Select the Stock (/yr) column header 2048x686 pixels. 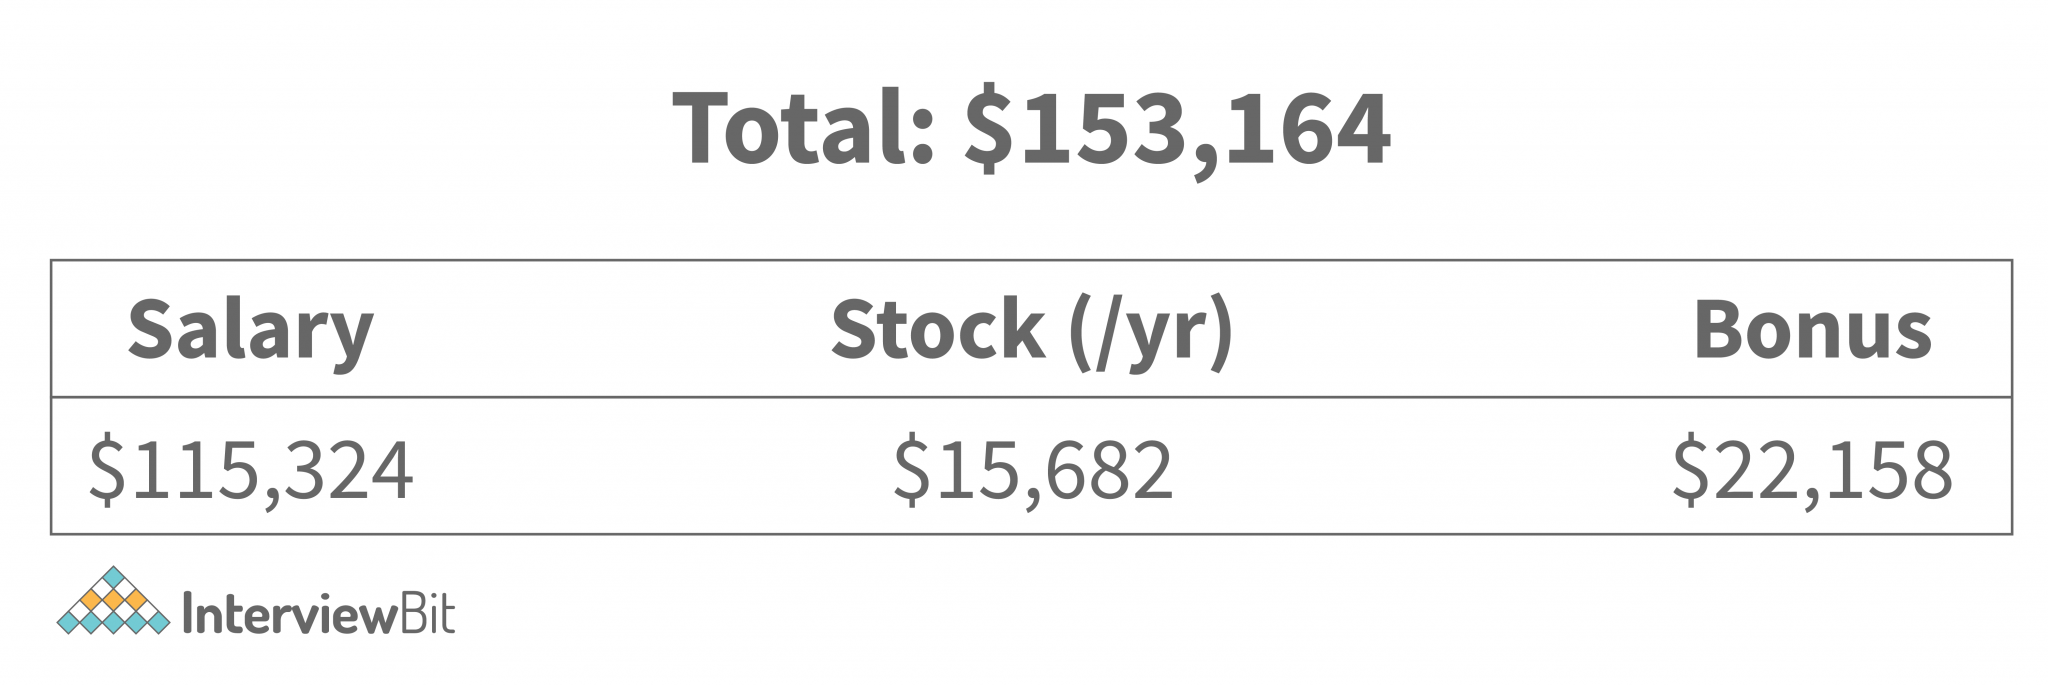pyautogui.click(x=1031, y=330)
